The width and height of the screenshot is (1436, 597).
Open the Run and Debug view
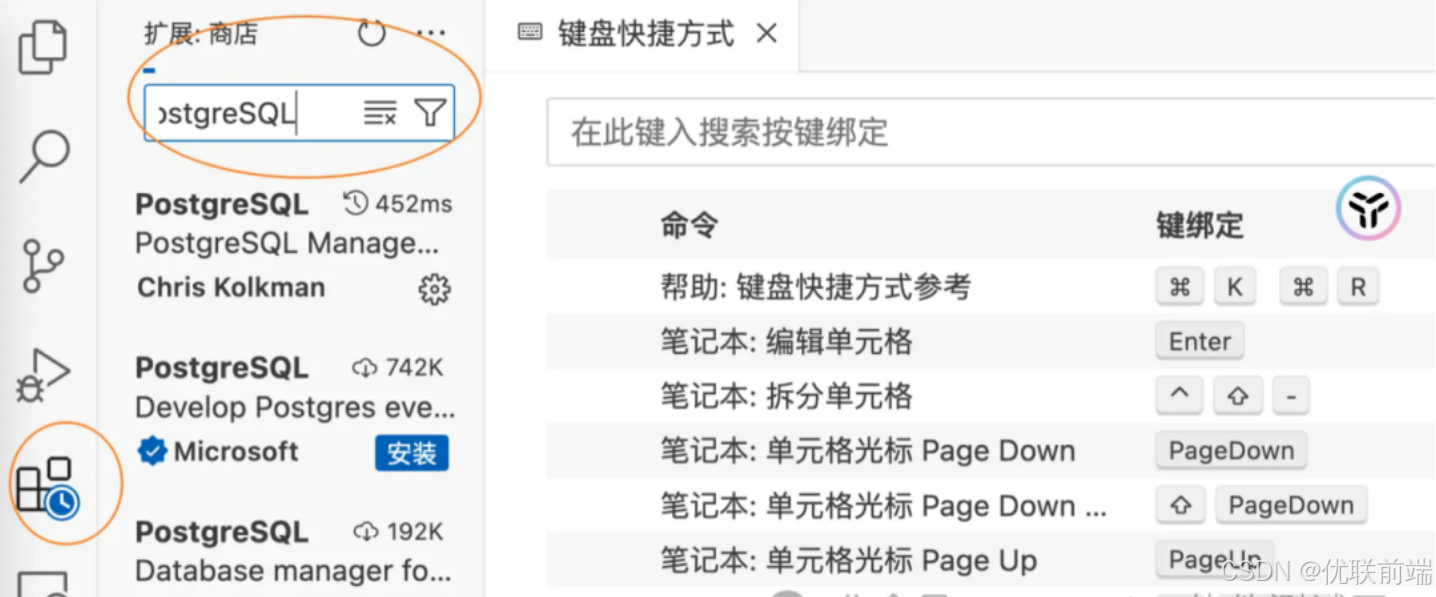click(44, 375)
